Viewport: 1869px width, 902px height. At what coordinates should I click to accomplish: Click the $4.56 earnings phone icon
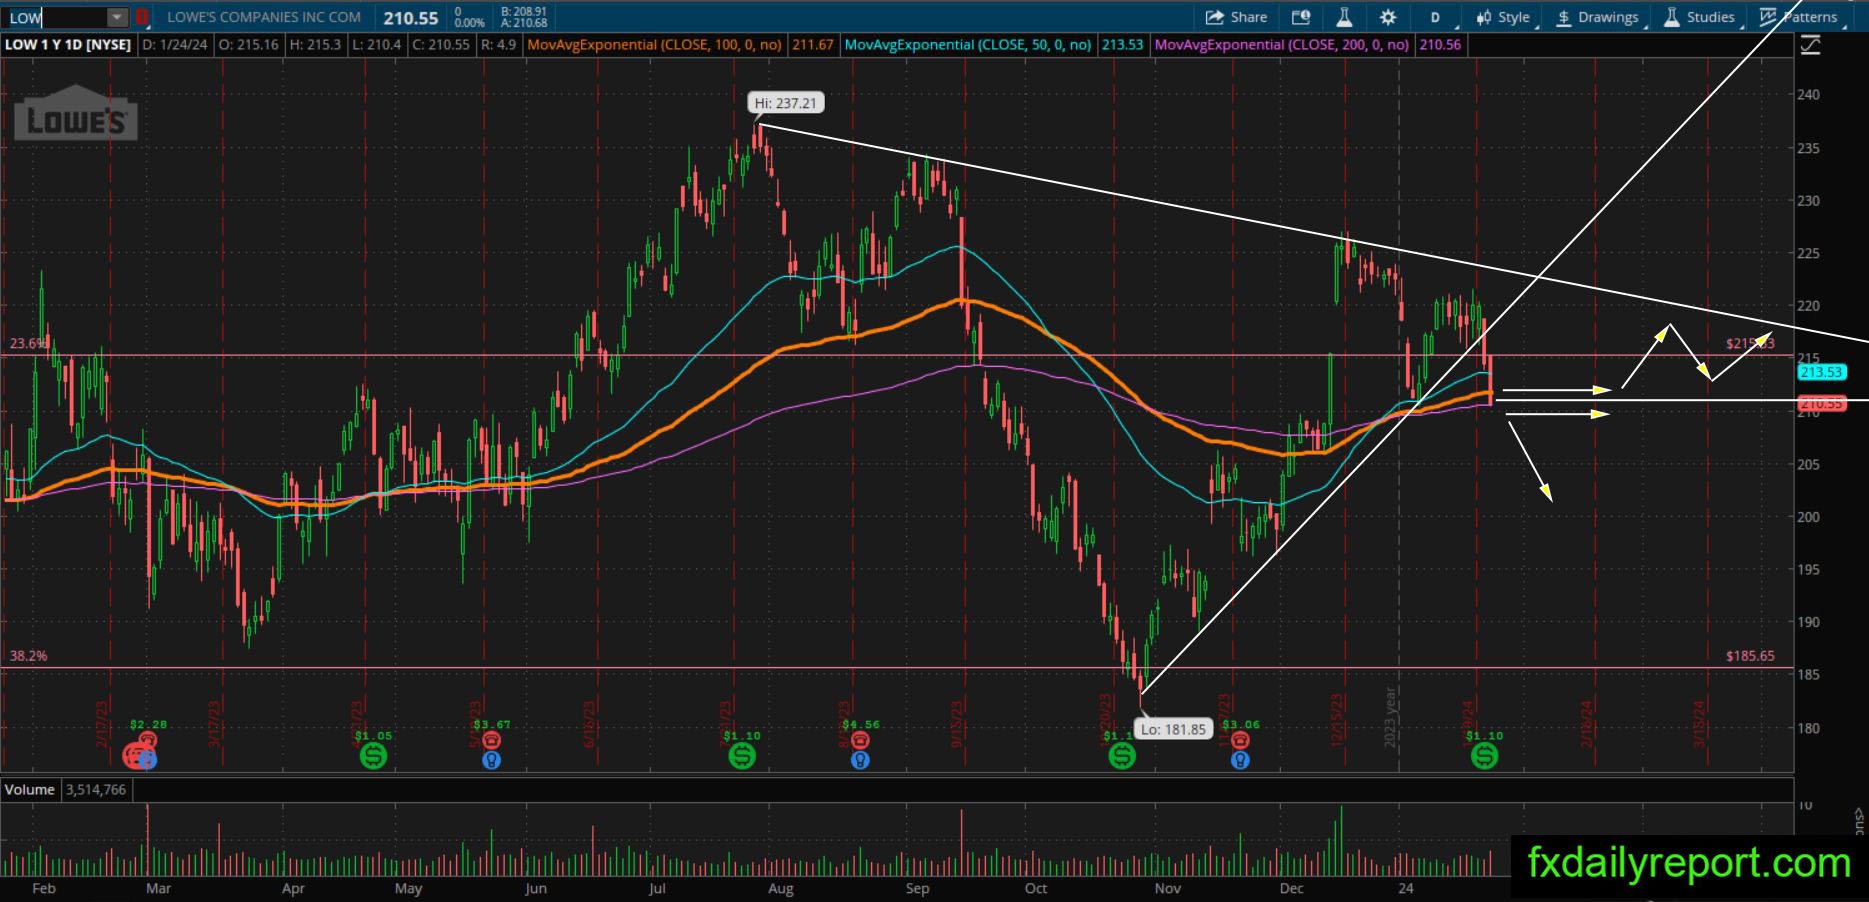click(860, 740)
